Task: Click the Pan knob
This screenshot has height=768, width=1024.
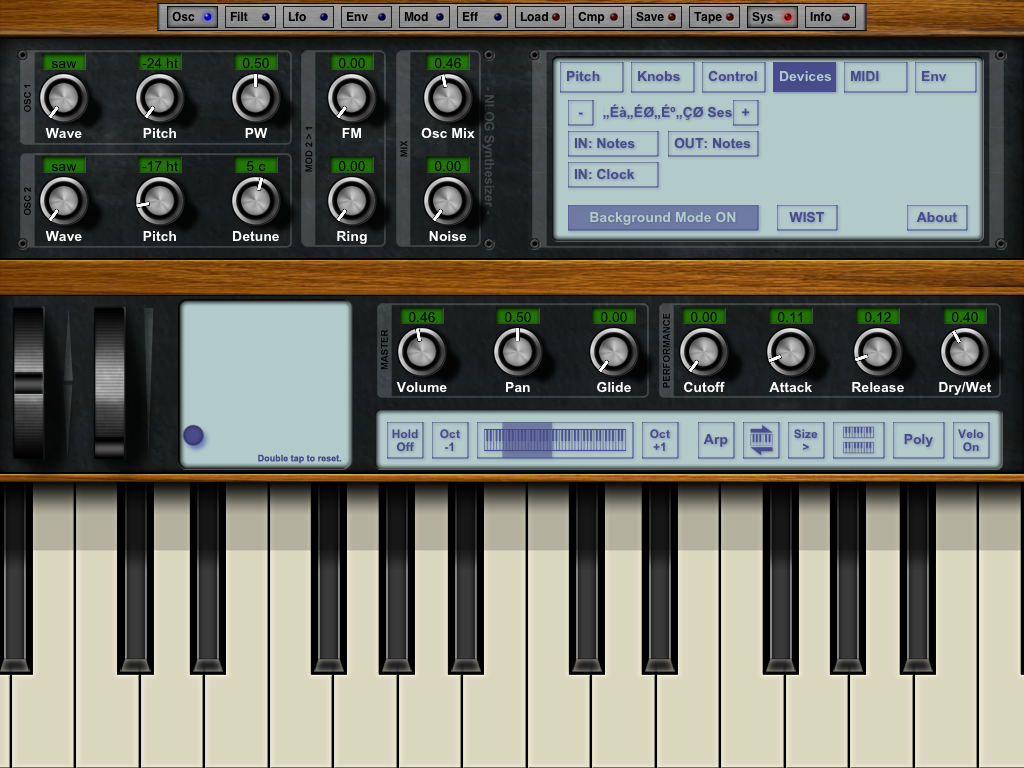Action: point(517,351)
